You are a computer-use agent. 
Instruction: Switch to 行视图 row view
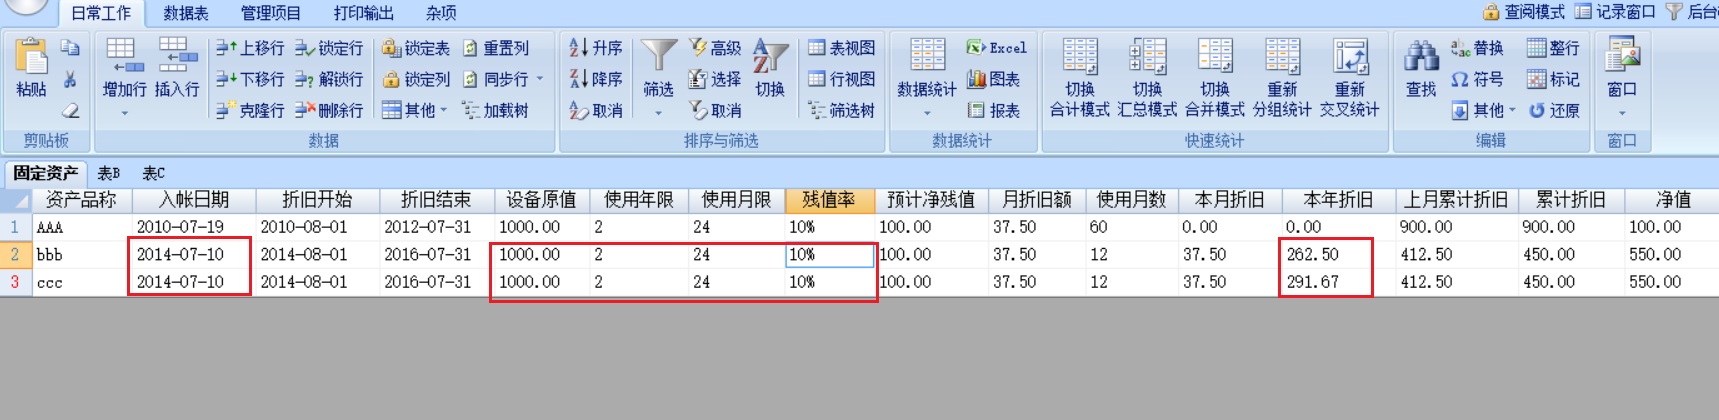point(841,79)
